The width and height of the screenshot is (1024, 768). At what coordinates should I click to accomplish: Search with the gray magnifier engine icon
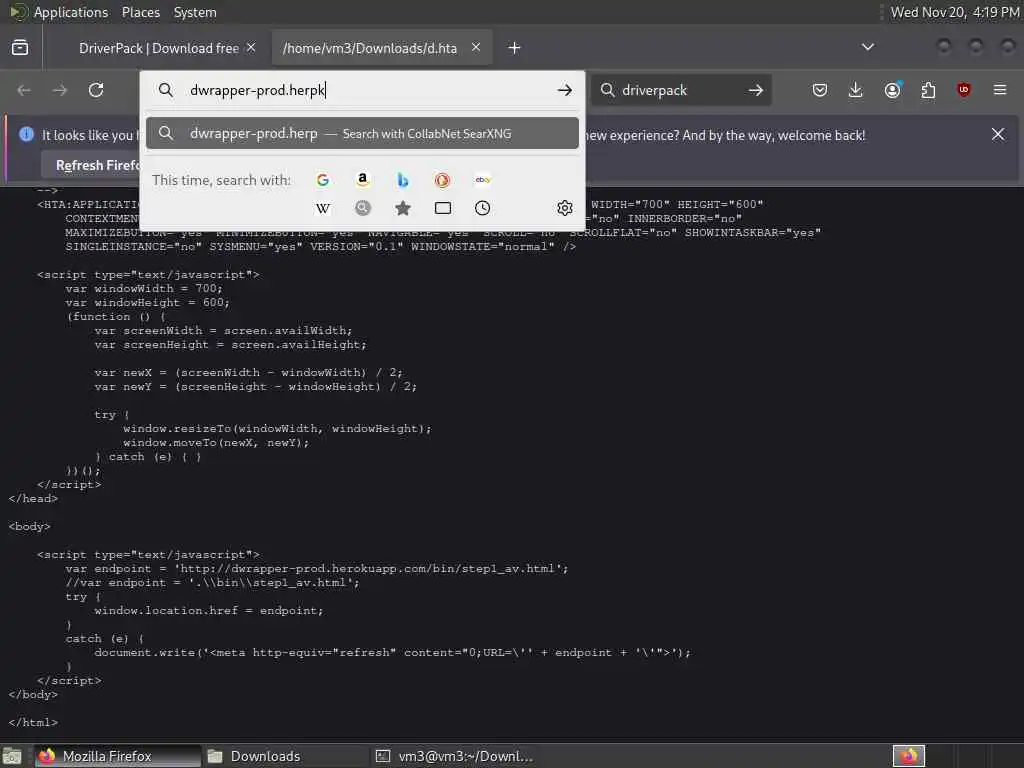[362, 208]
